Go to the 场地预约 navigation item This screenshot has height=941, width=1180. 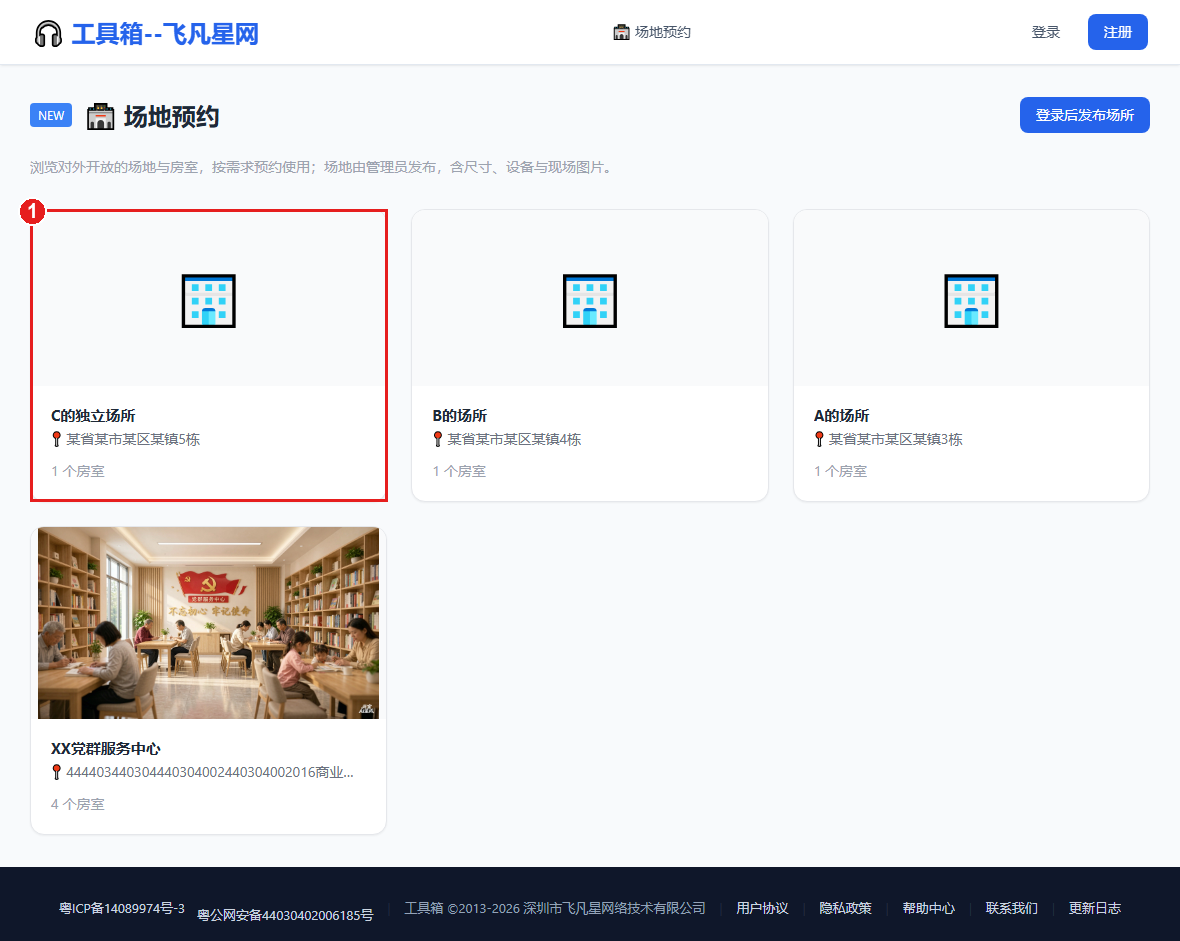coord(652,32)
